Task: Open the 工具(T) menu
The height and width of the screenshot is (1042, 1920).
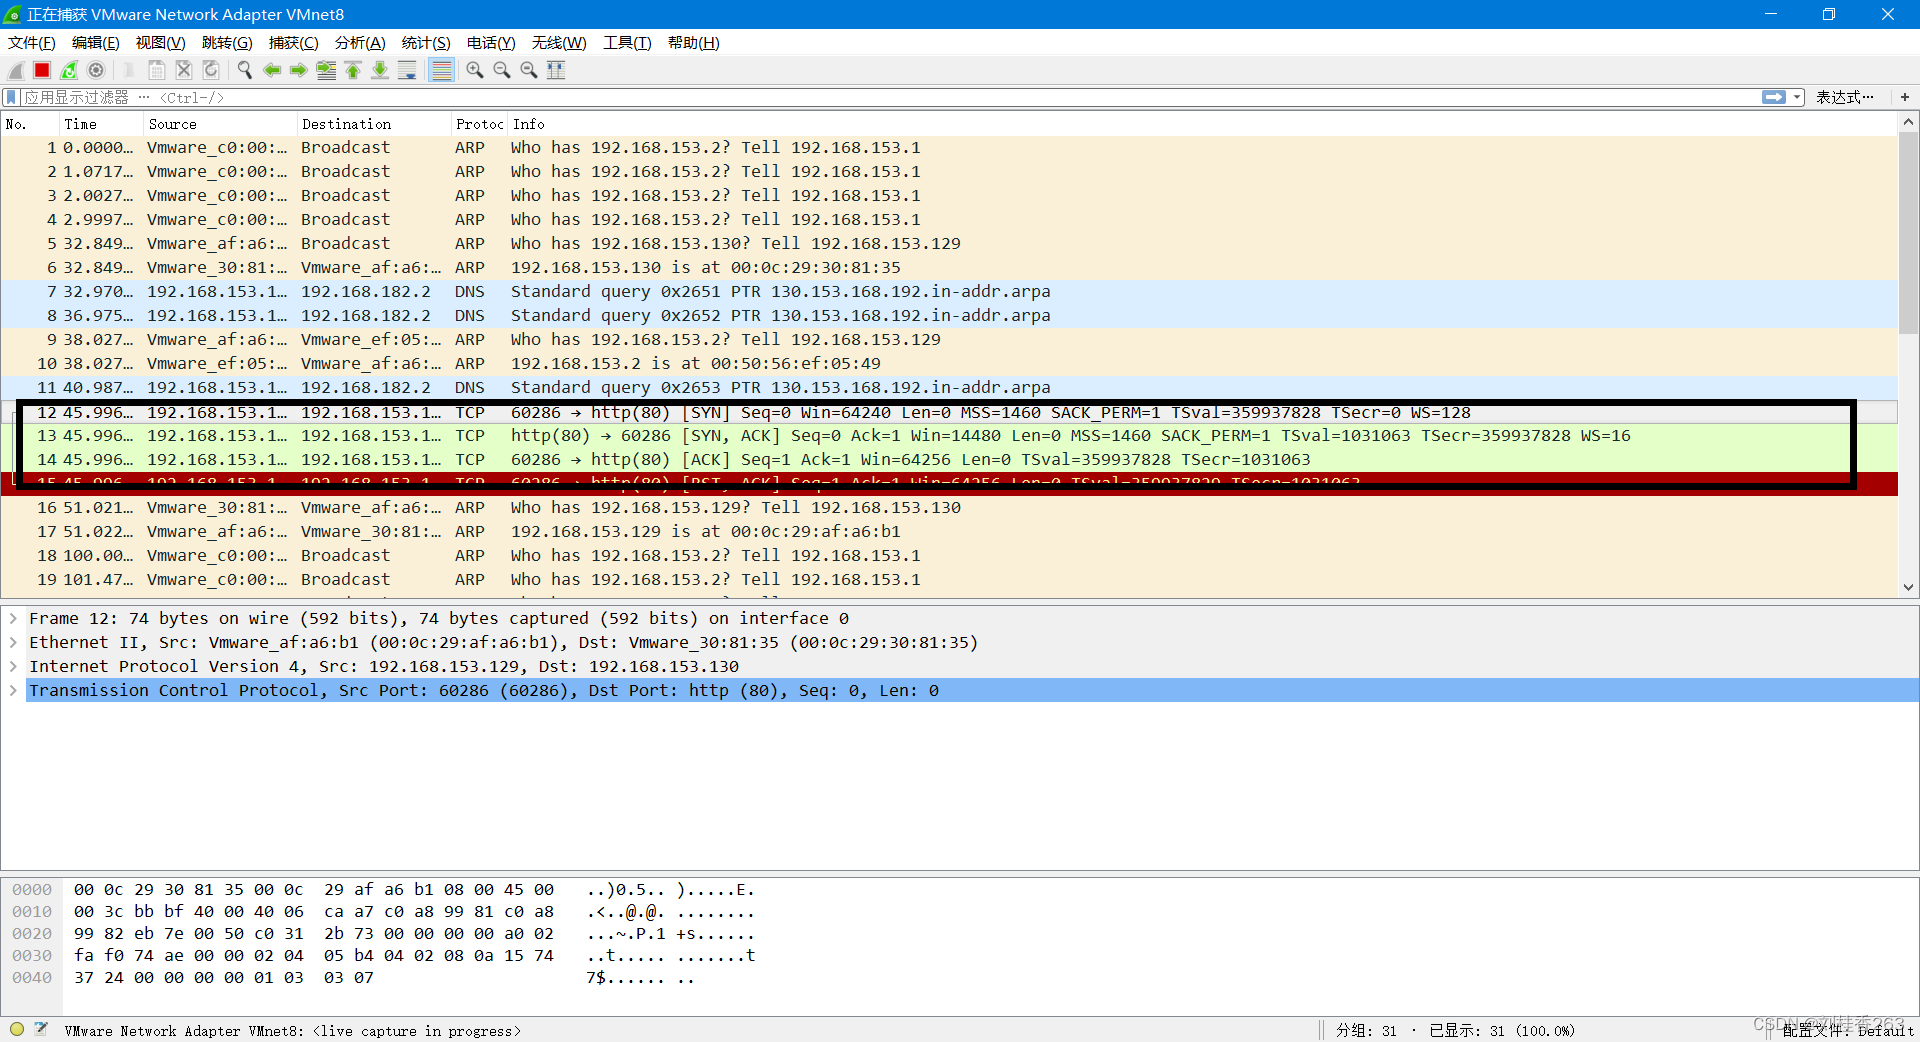Action: pos(627,43)
